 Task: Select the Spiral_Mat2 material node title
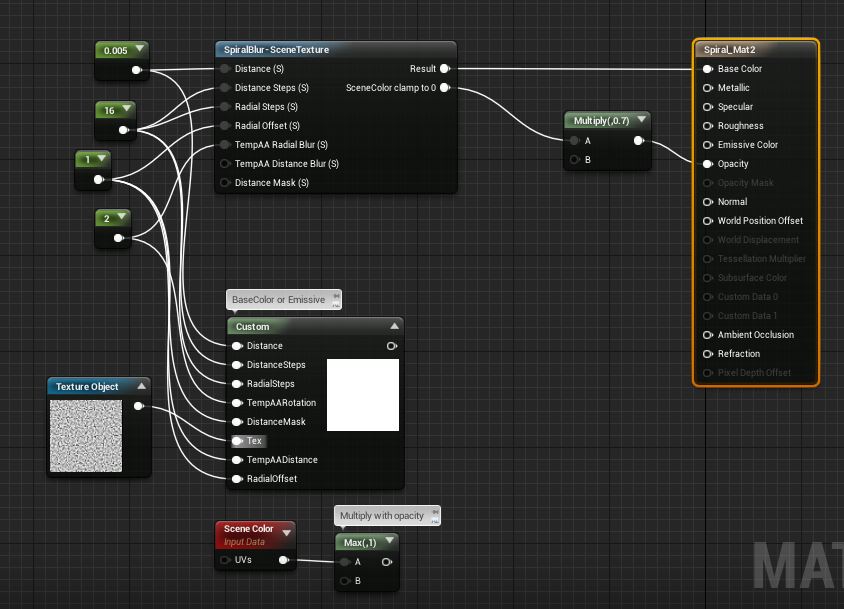coord(729,50)
